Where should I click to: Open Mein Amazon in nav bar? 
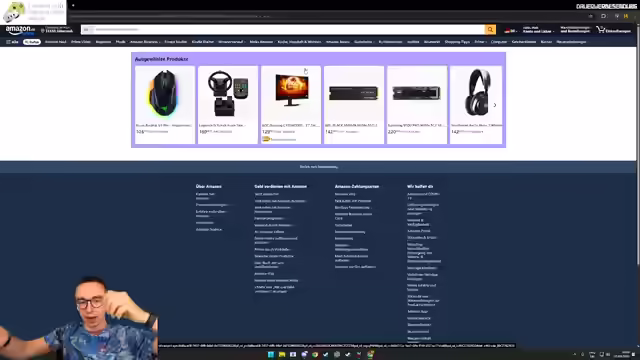tap(261, 42)
